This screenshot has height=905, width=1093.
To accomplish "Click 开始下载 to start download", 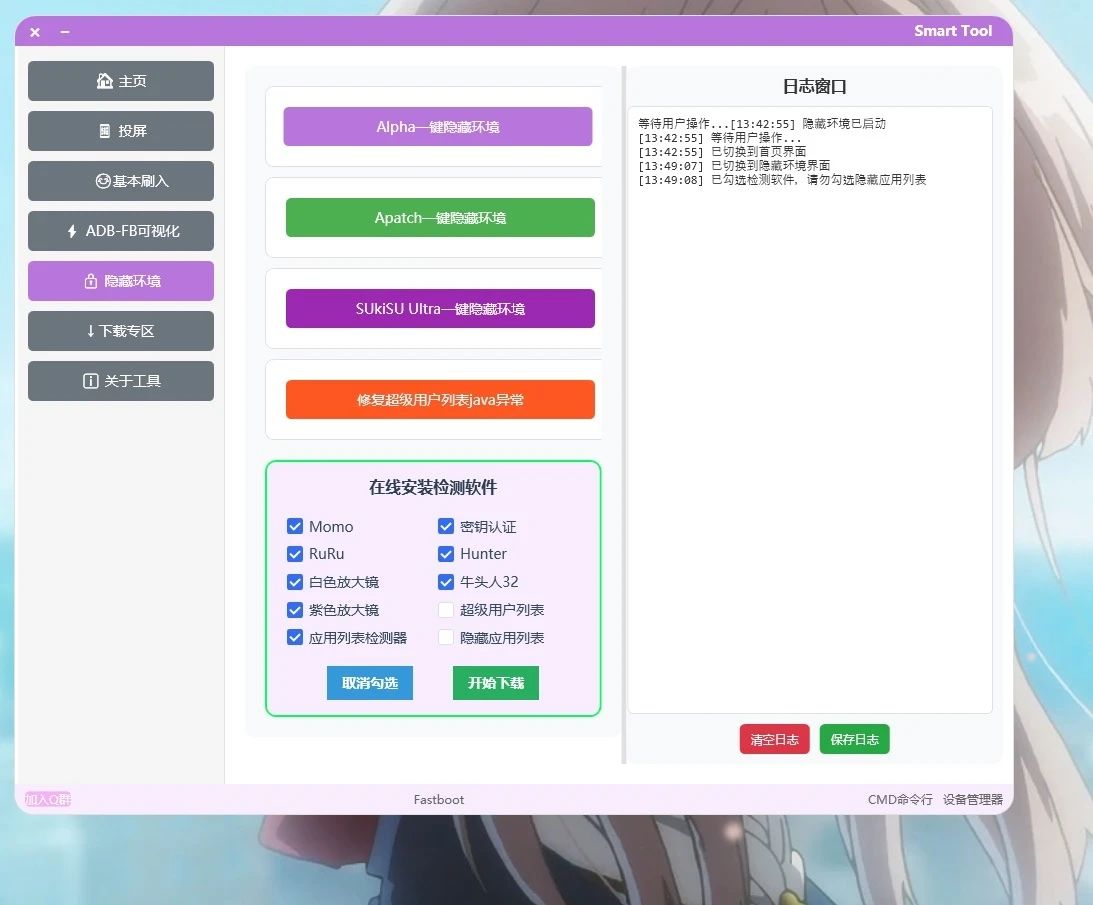I will (496, 683).
